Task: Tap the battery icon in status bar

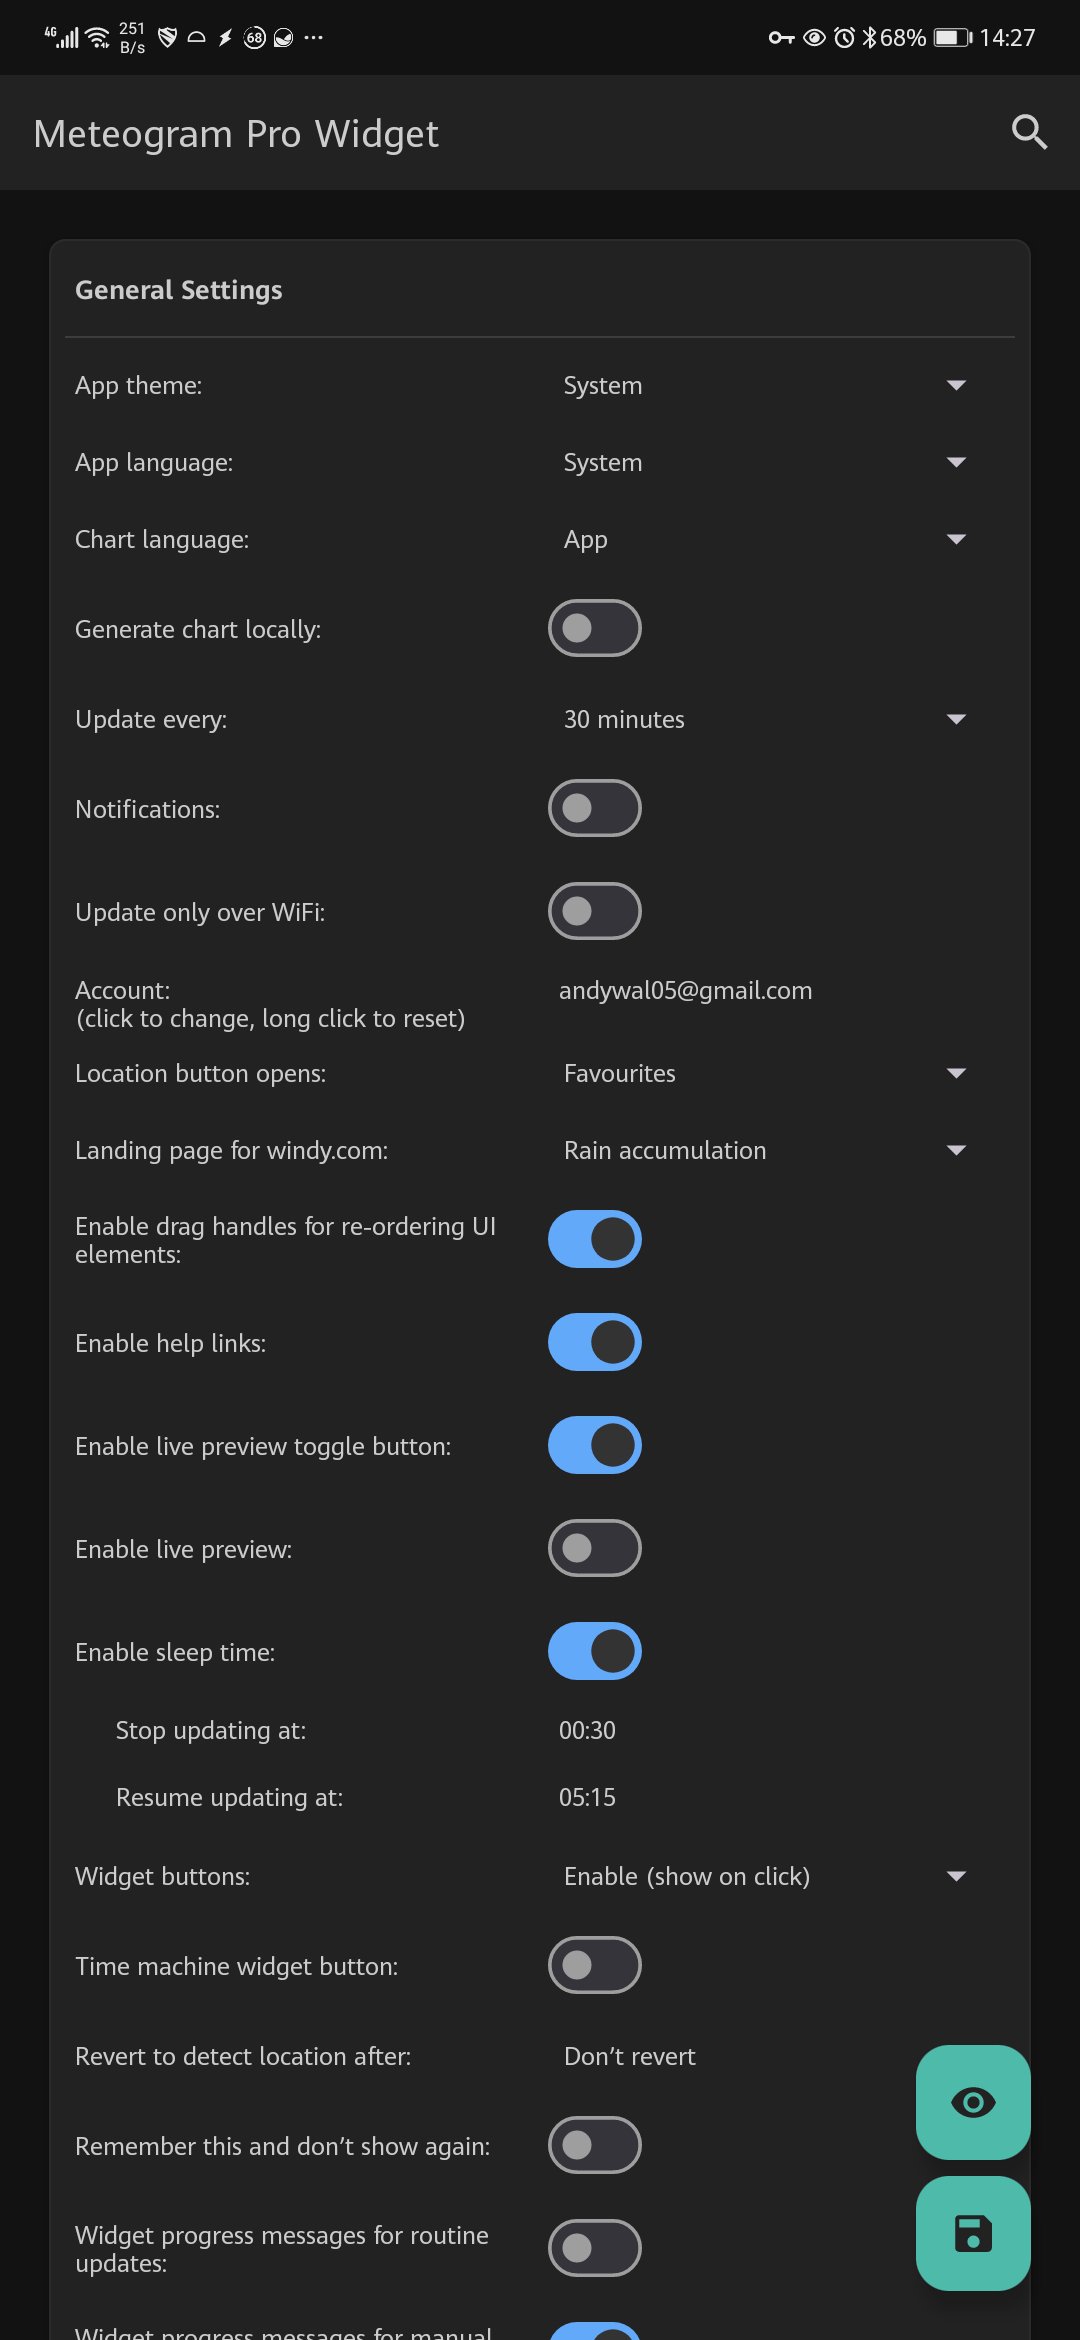Action: [x=952, y=38]
